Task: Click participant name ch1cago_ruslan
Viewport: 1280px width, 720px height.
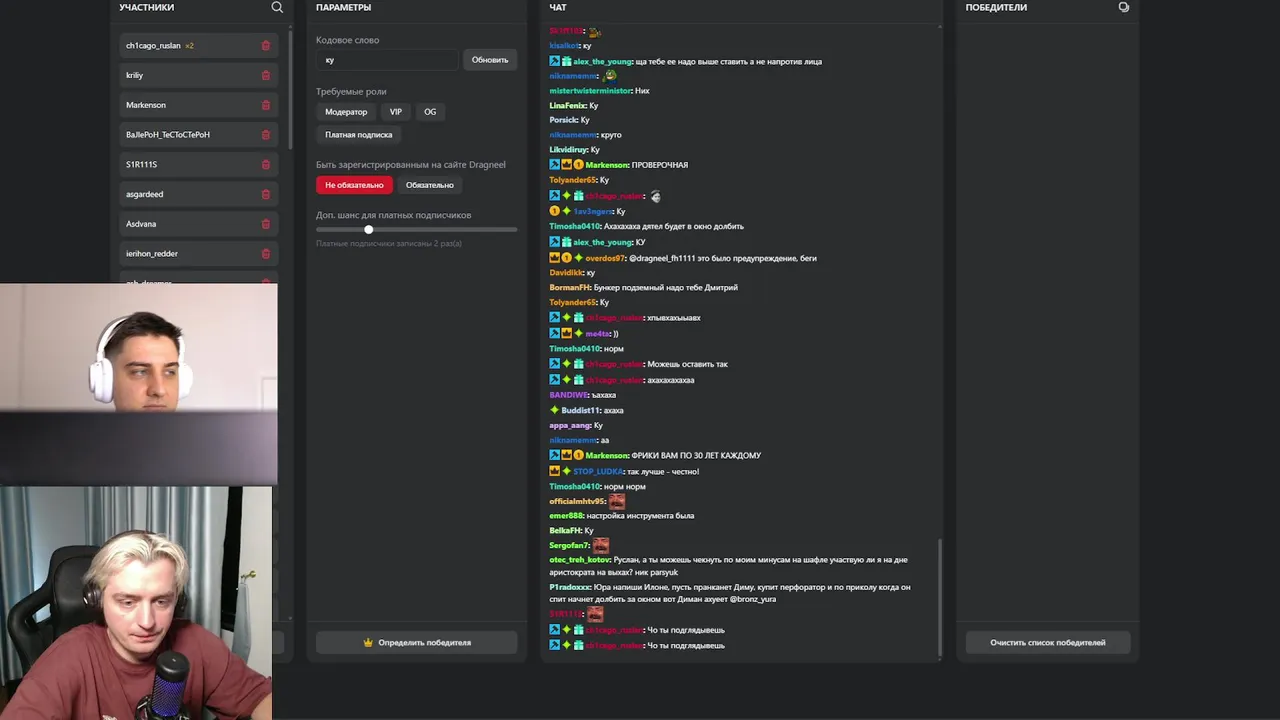Action: [153, 45]
